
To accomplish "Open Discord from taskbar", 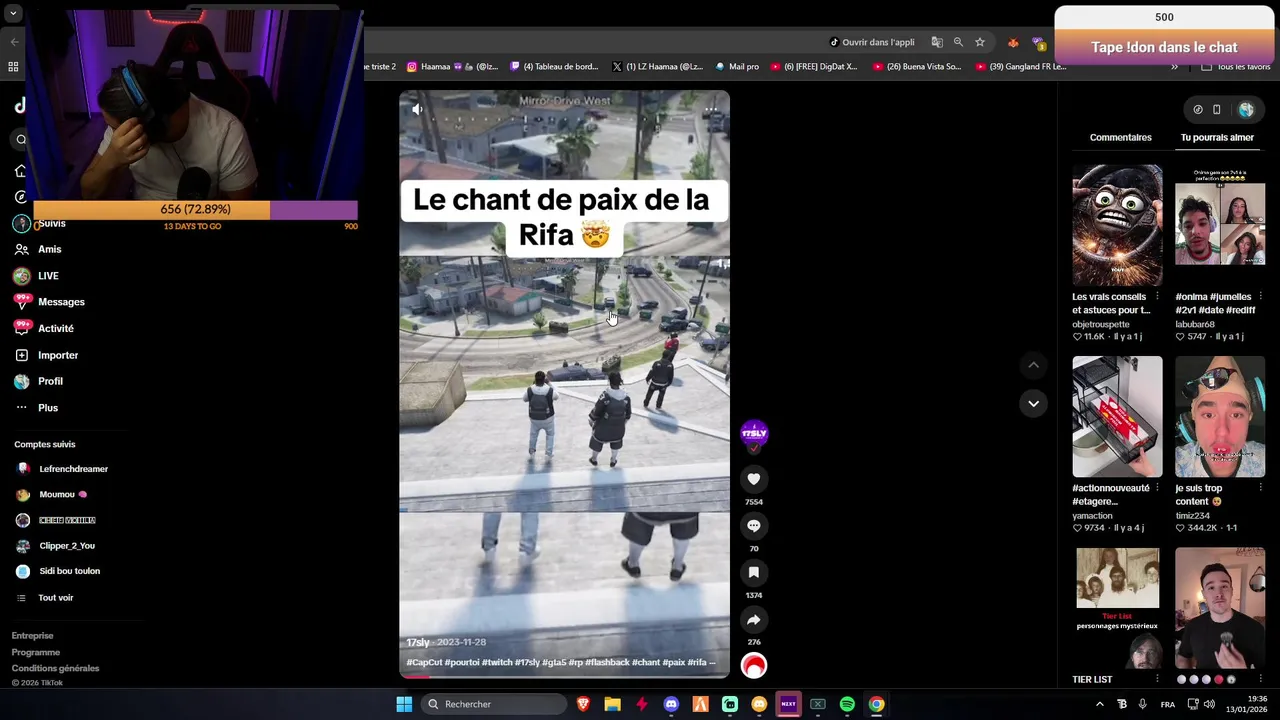I will [671, 704].
